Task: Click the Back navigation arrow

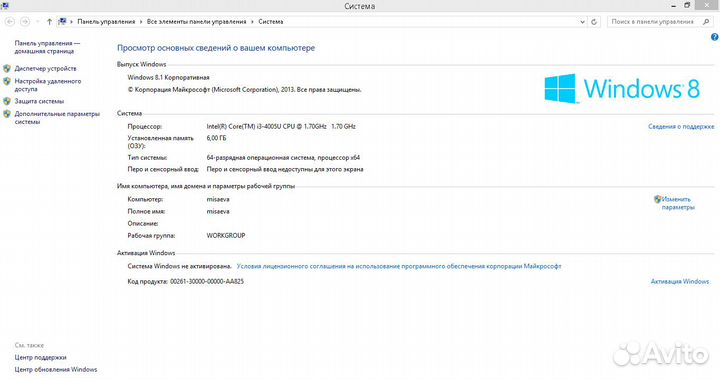Action: click(10, 22)
